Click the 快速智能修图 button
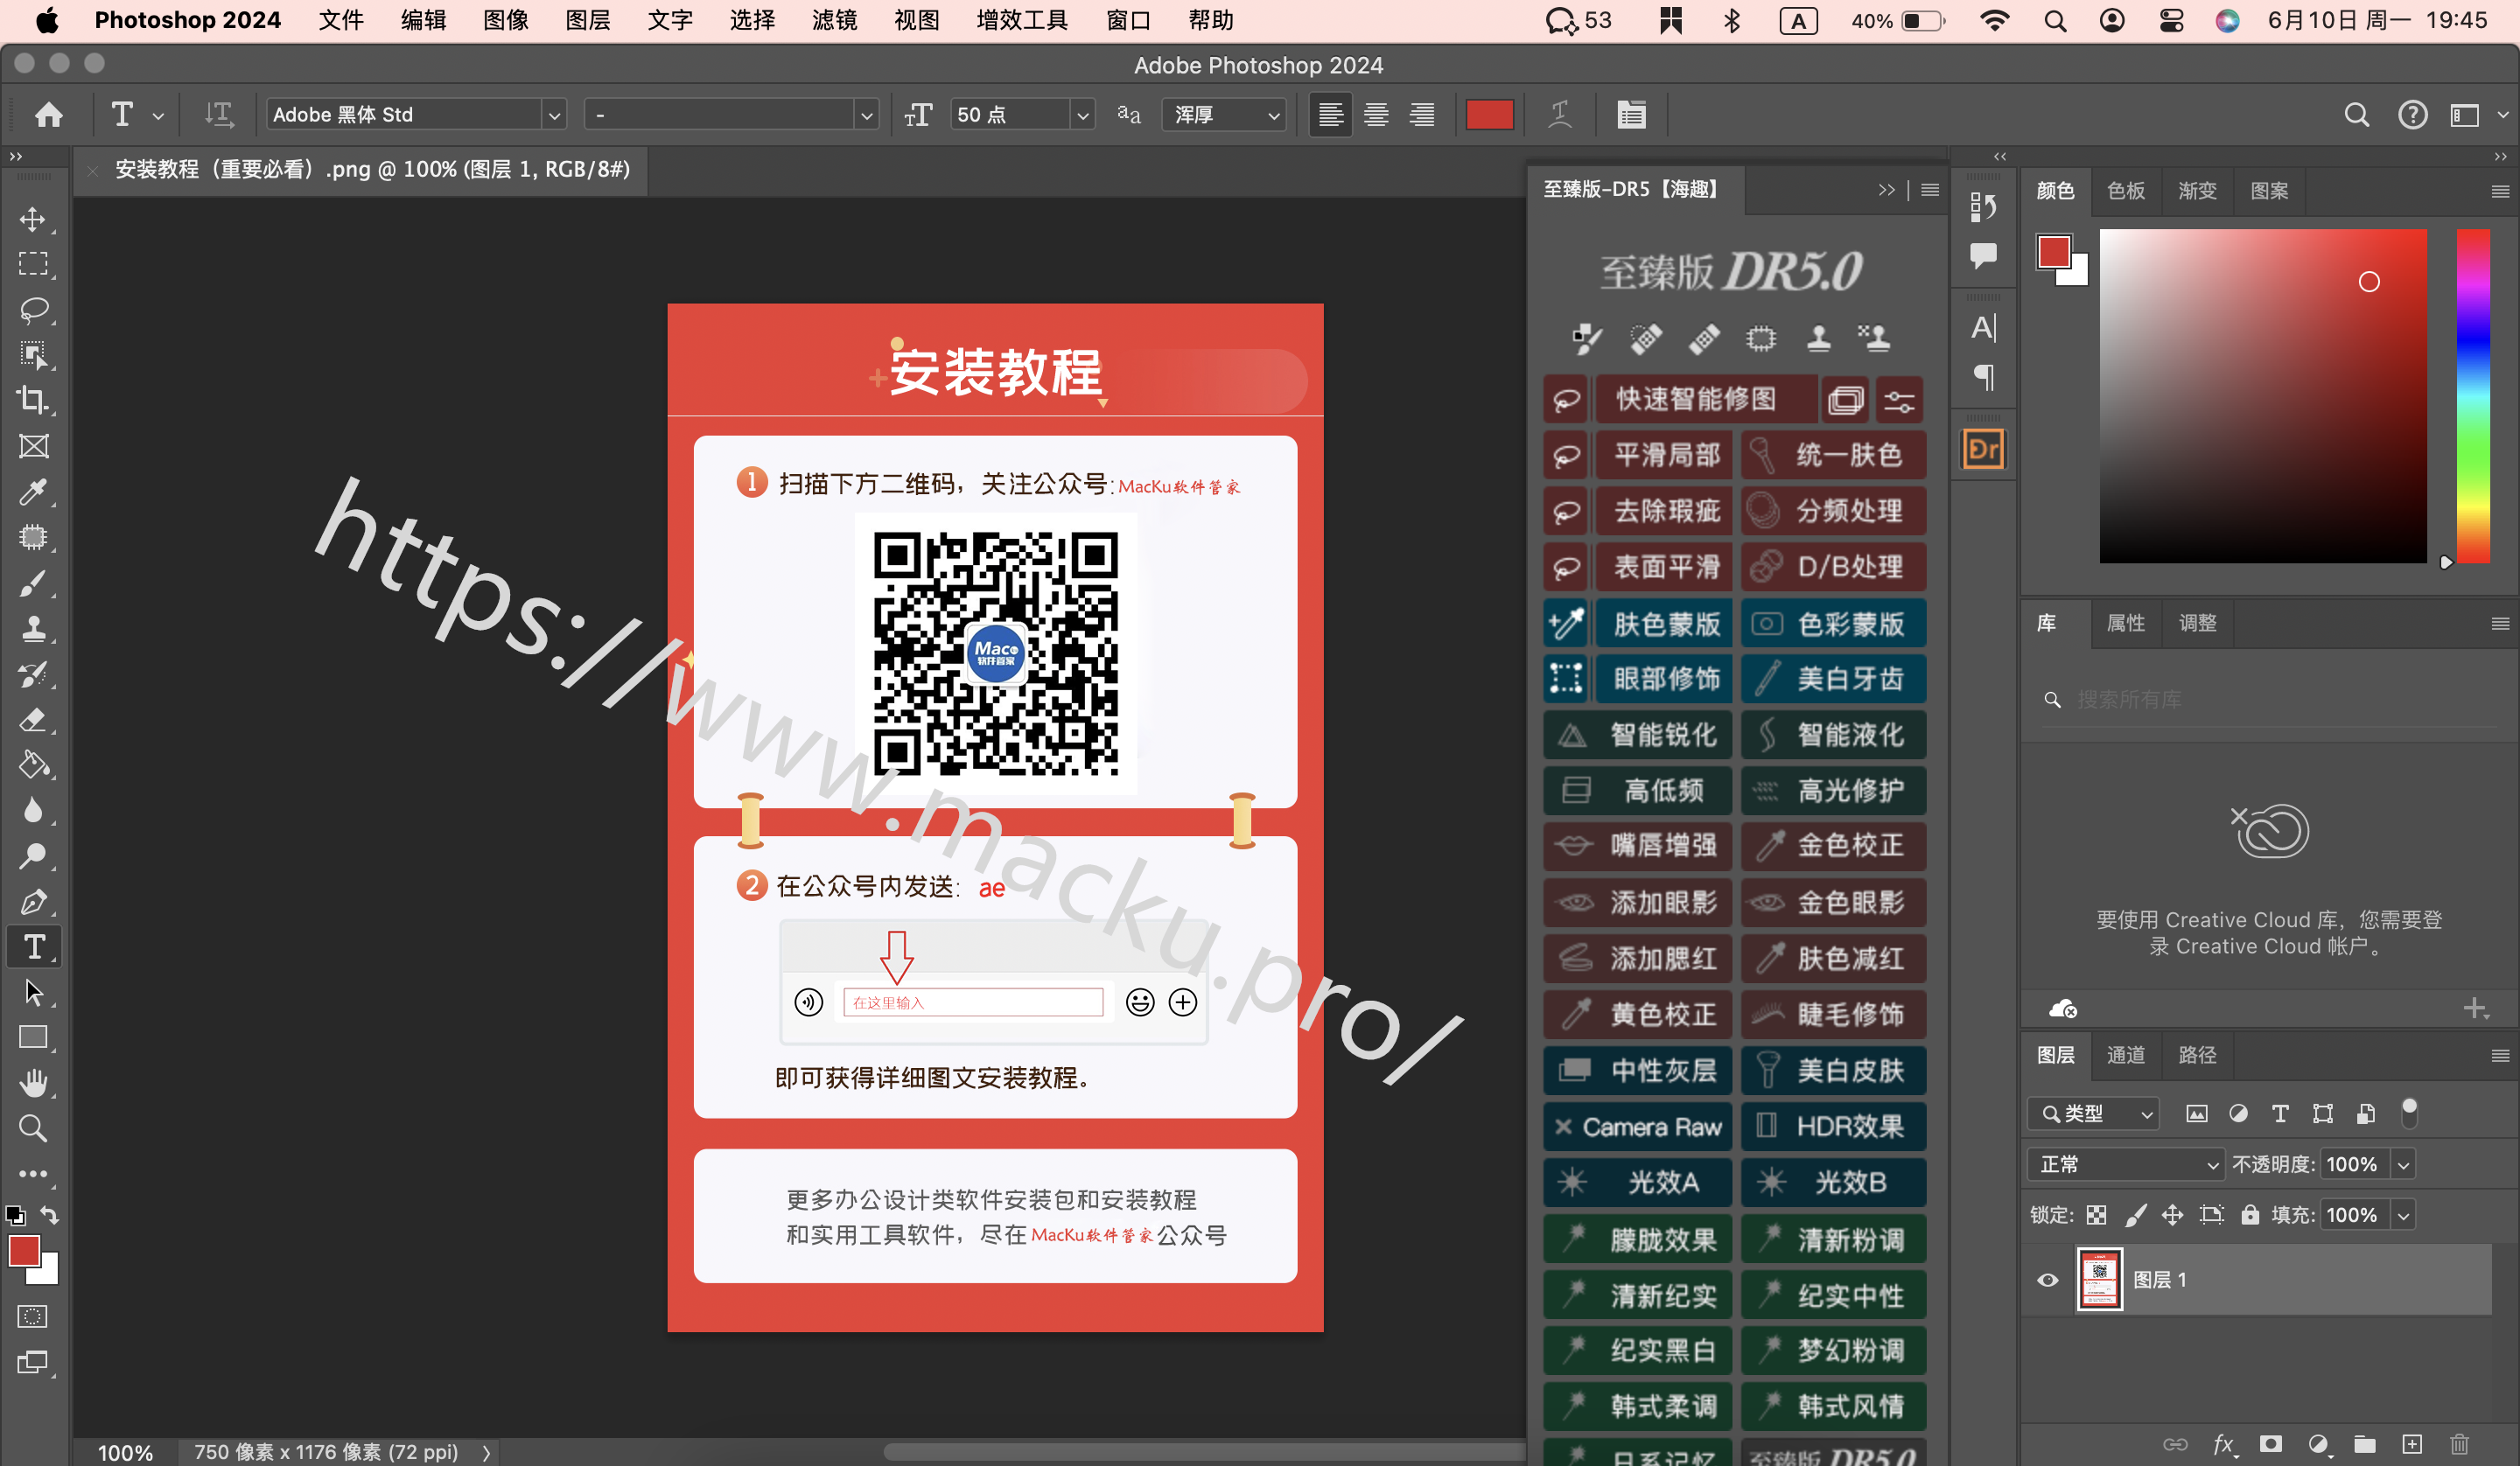This screenshot has height=1466, width=2520. [x=1706, y=399]
